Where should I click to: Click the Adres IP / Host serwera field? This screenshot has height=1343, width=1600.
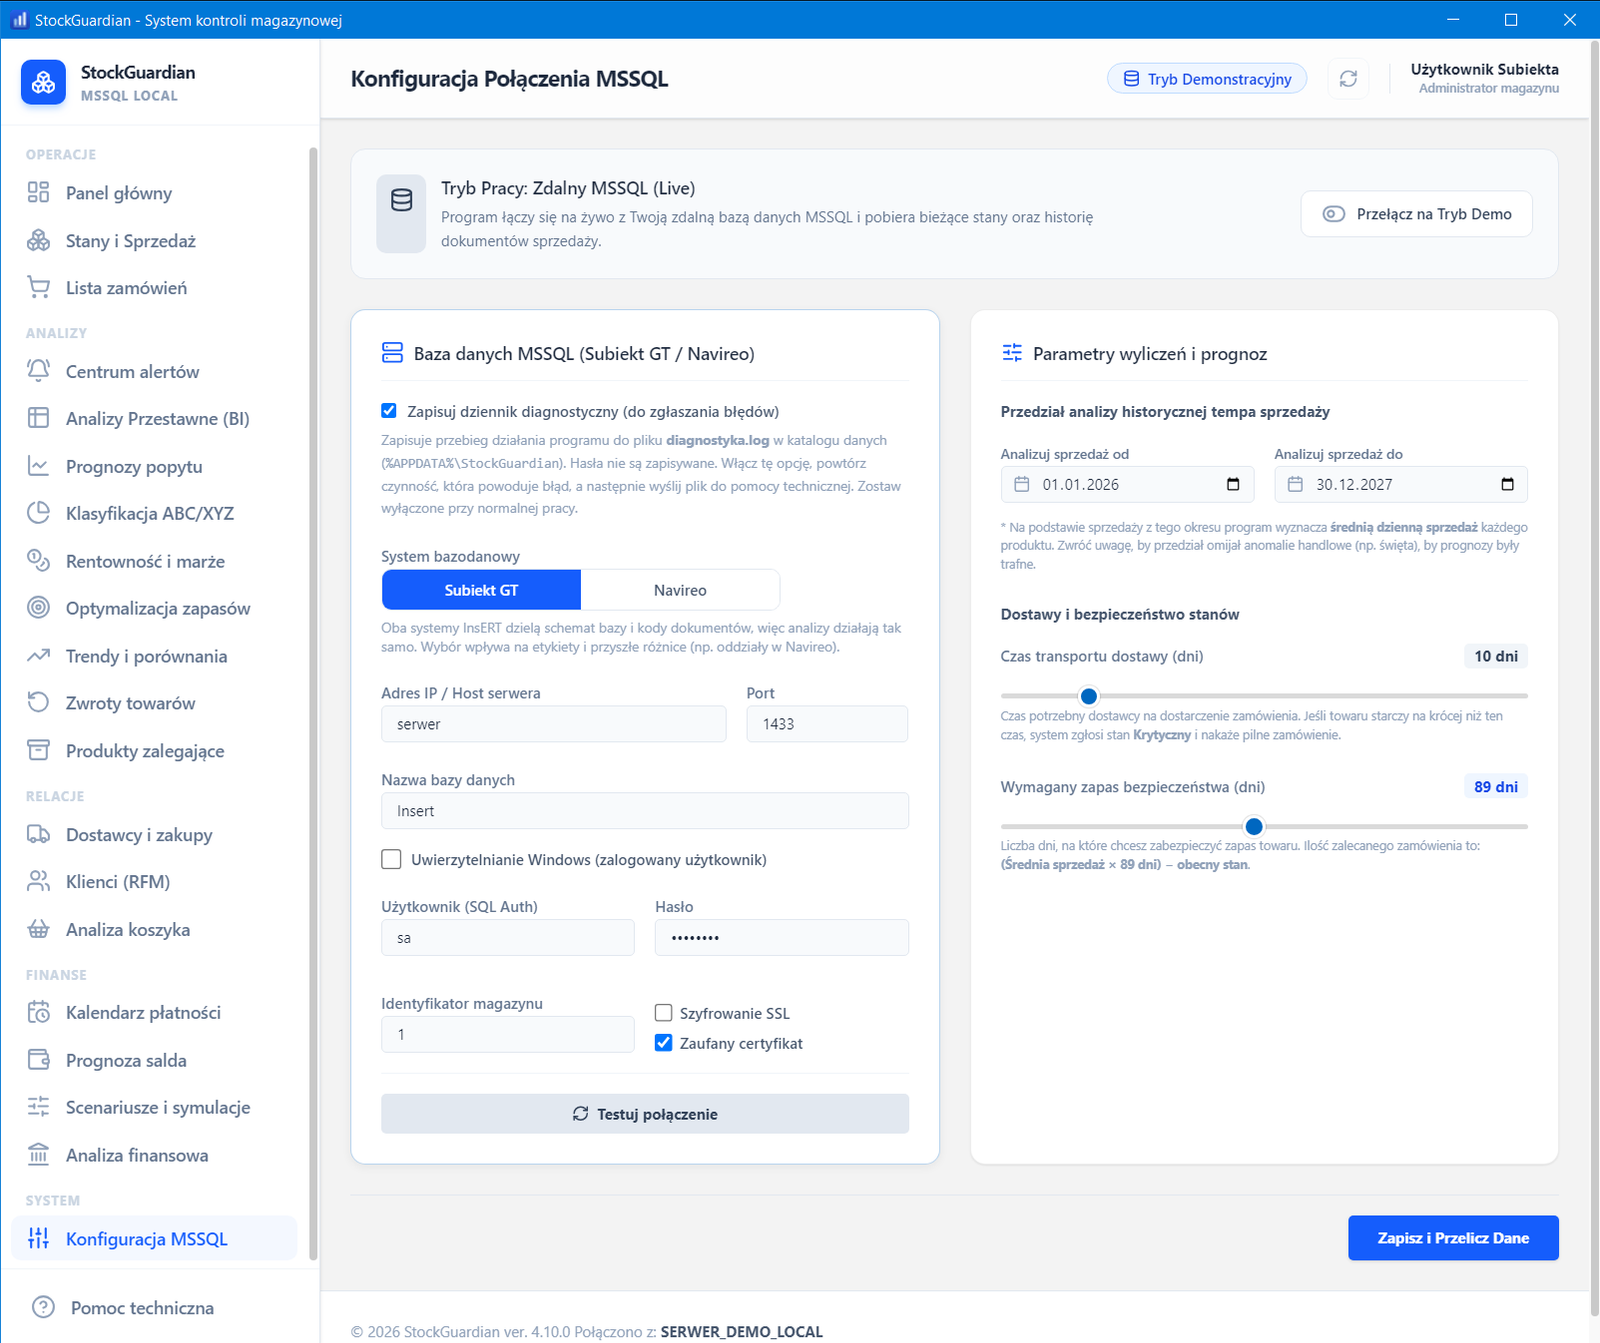click(x=554, y=724)
